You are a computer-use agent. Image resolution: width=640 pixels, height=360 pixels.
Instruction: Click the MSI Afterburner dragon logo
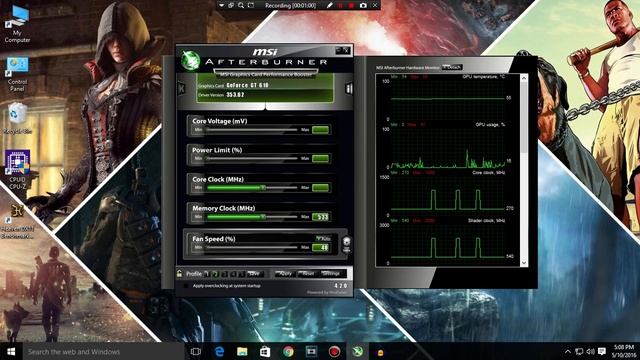(x=190, y=60)
